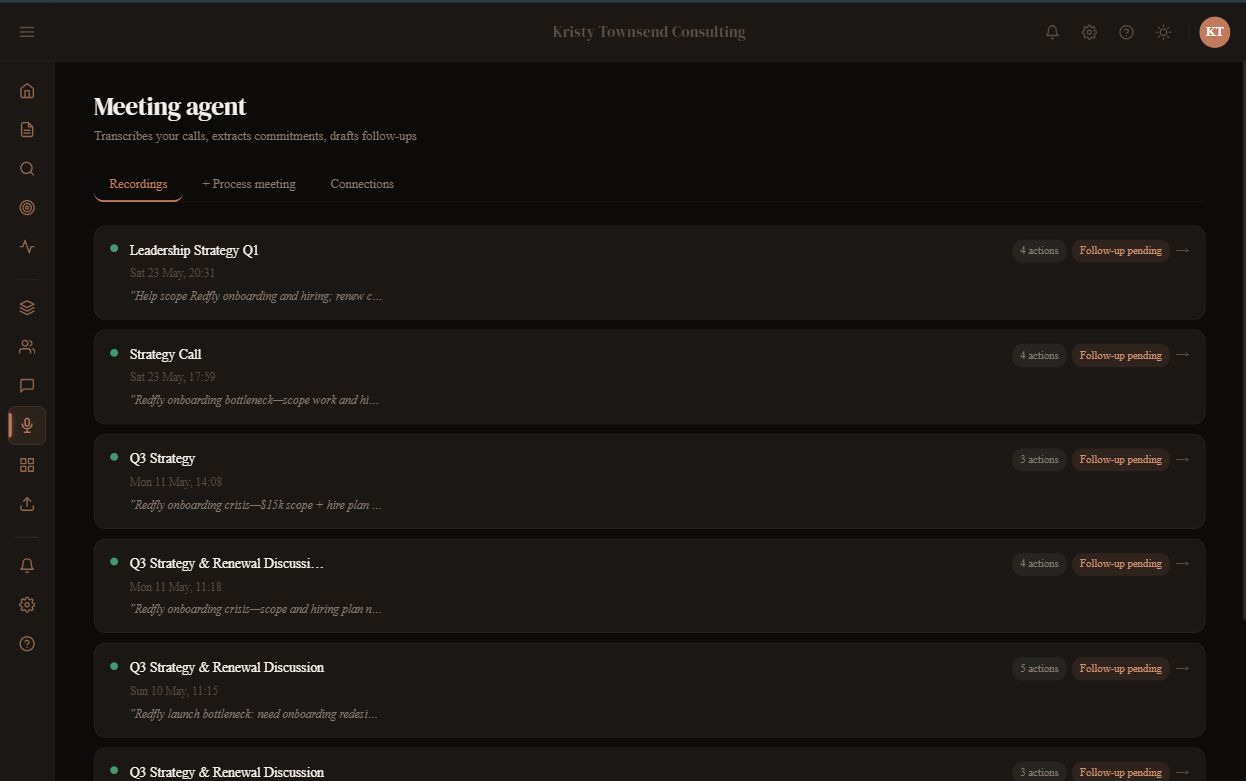Image resolution: width=1246 pixels, height=781 pixels.
Task: Open the people contacts icon in the sidebar
Action: (27, 347)
